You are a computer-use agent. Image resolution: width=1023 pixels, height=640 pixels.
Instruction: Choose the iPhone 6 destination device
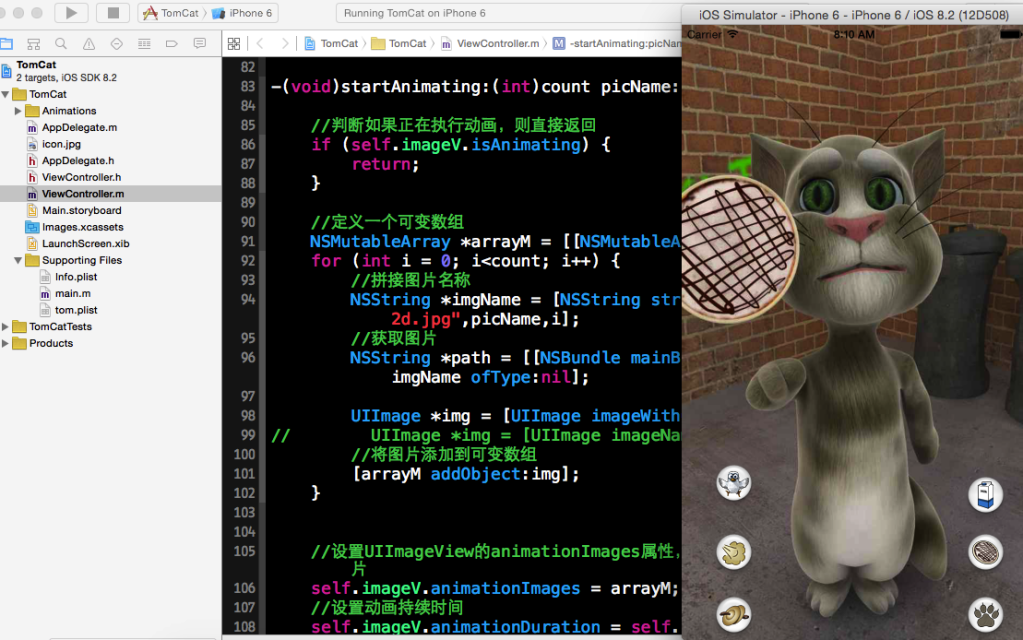click(243, 13)
